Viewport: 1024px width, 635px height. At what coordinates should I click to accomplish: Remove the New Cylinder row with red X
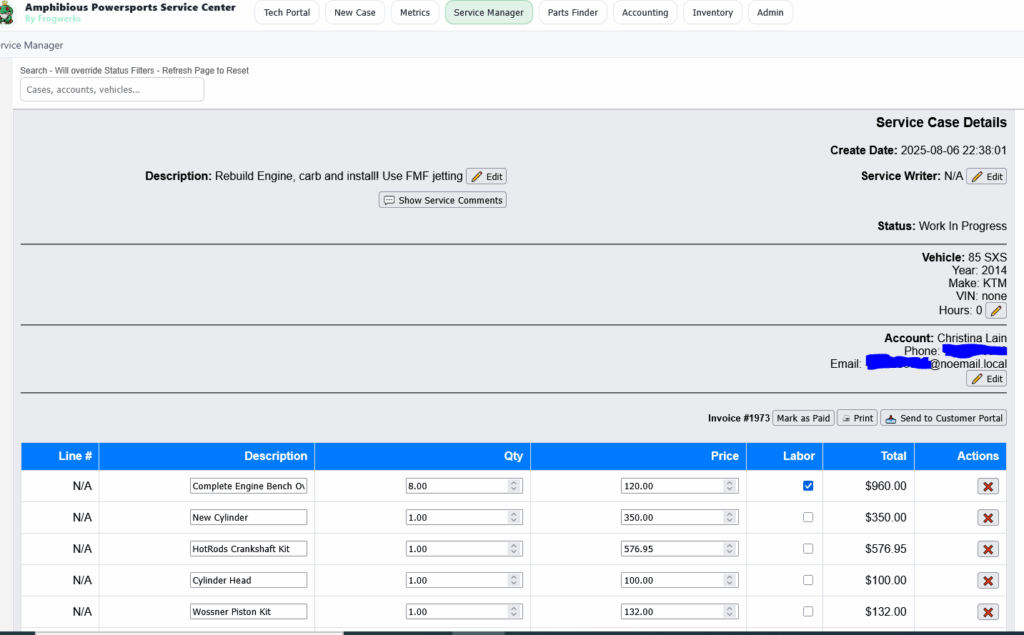tap(988, 518)
